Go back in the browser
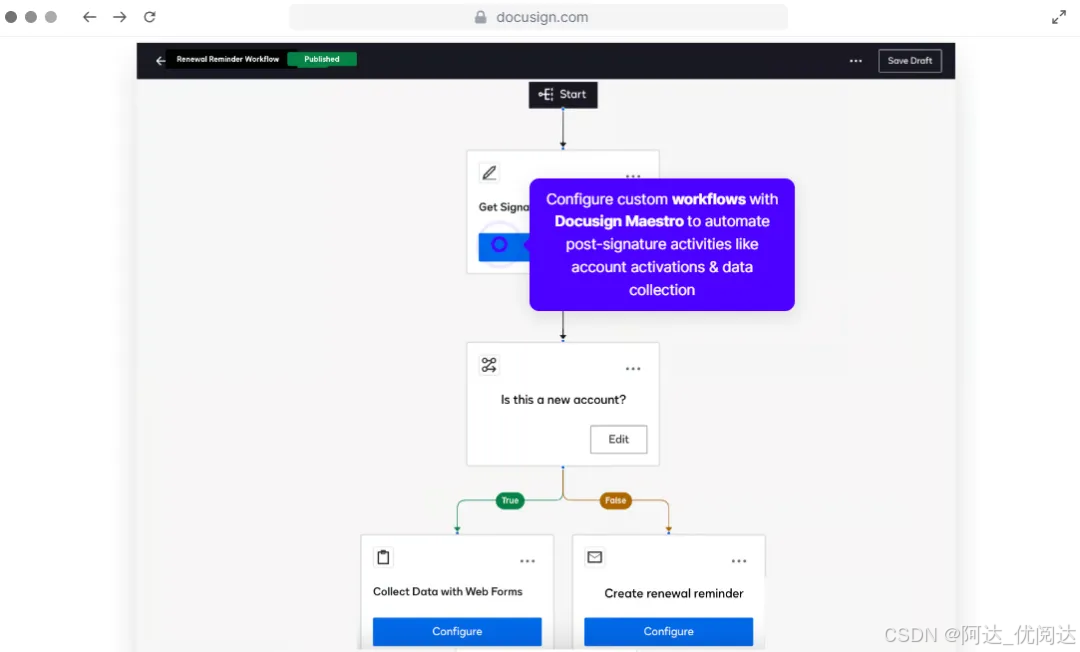The width and height of the screenshot is (1080, 652). click(90, 17)
